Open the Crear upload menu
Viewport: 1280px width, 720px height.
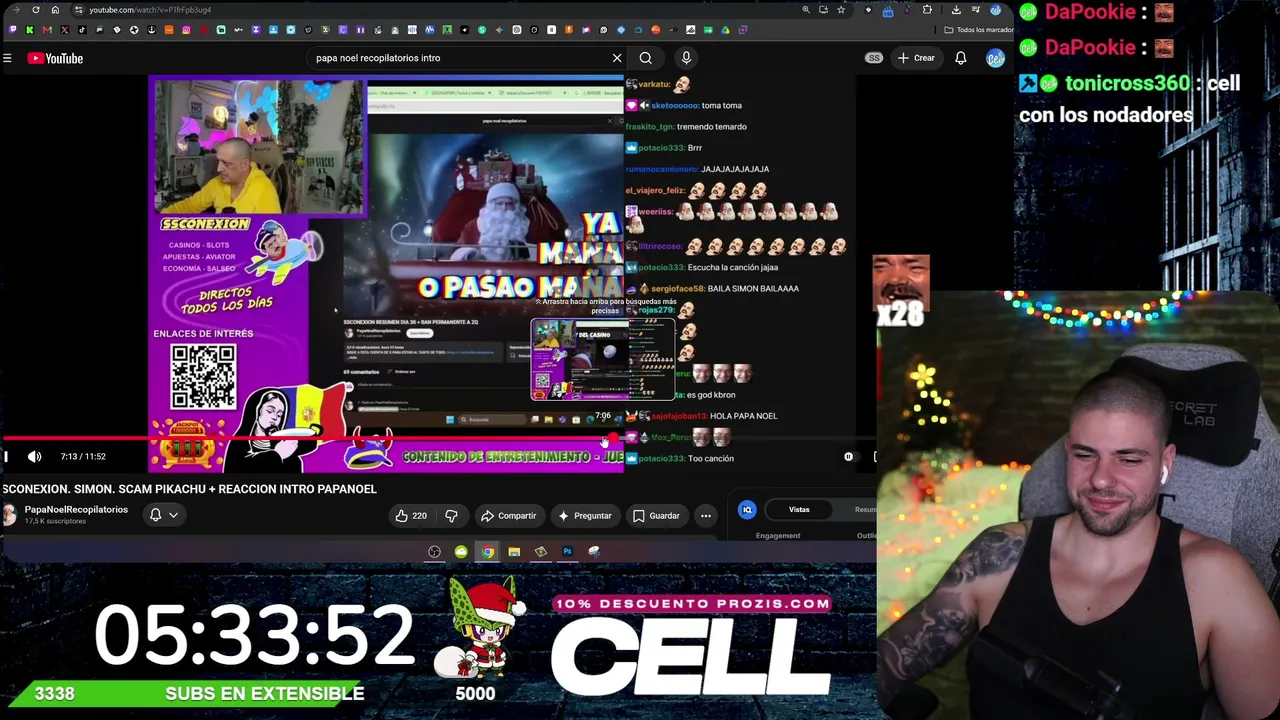point(916,58)
